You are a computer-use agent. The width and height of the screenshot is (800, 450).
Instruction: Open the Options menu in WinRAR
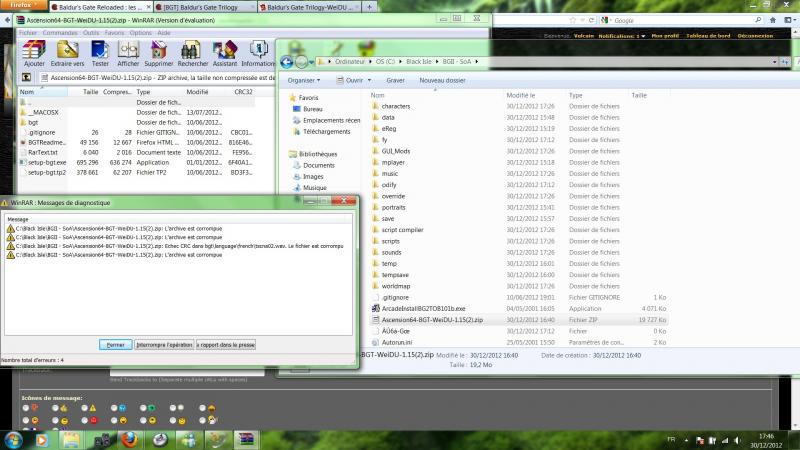[140, 33]
